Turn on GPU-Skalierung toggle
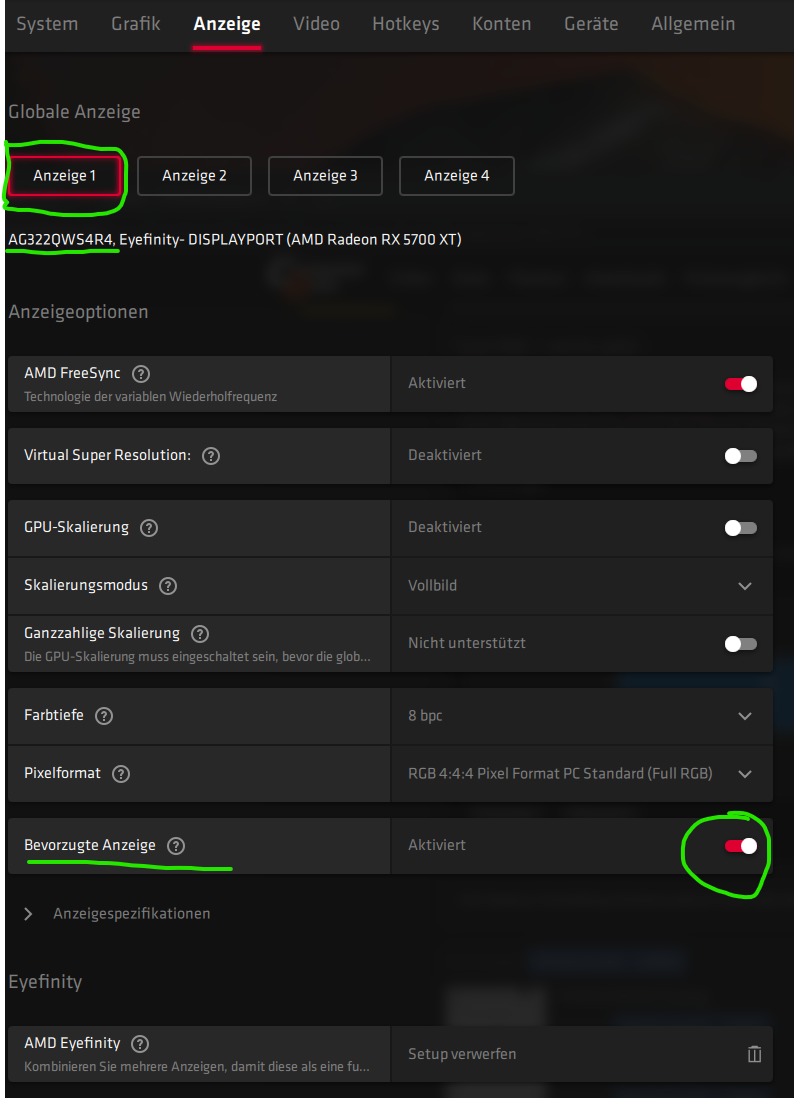Viewport: 794px width, 1098px height. 741,528
